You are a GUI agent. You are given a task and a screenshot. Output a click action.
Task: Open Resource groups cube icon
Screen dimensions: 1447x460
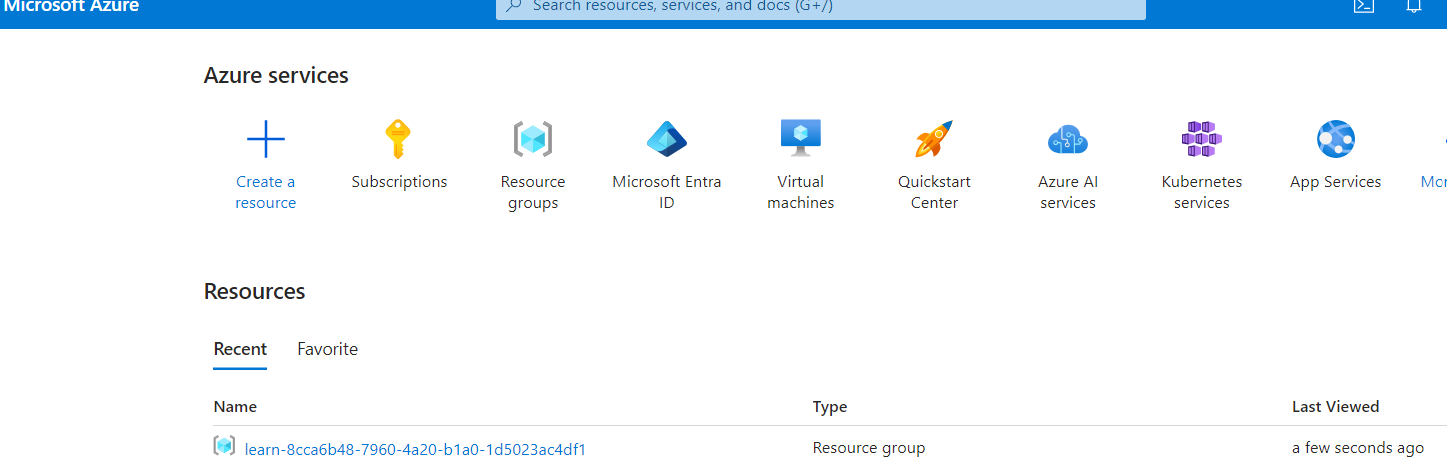[533, 139]
